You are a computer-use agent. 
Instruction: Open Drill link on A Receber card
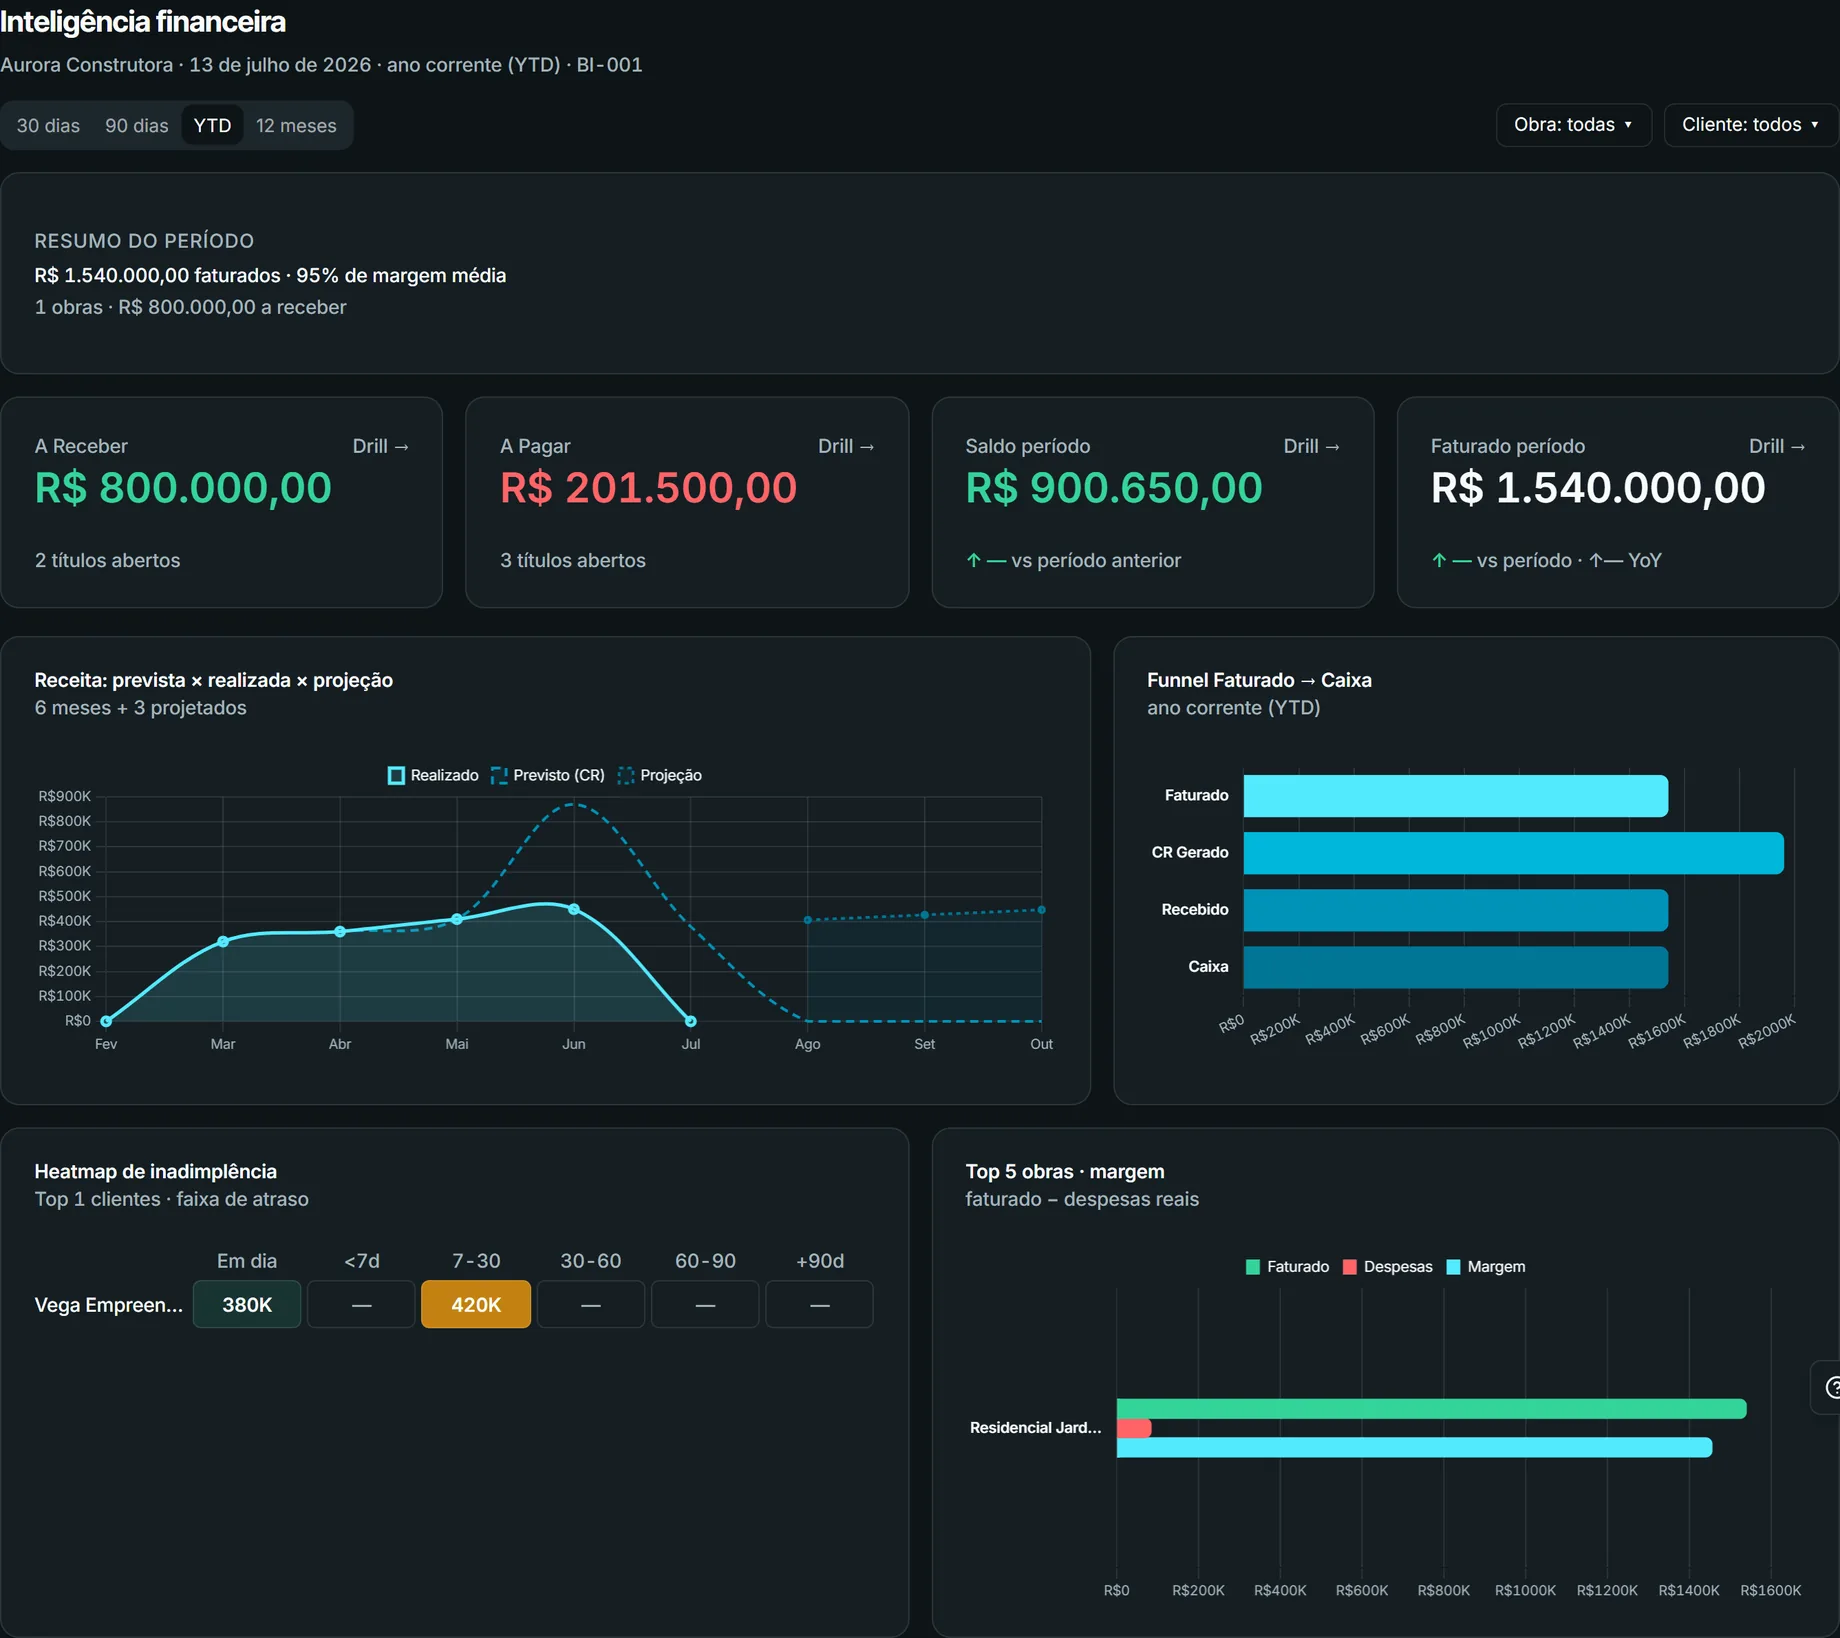380,446
